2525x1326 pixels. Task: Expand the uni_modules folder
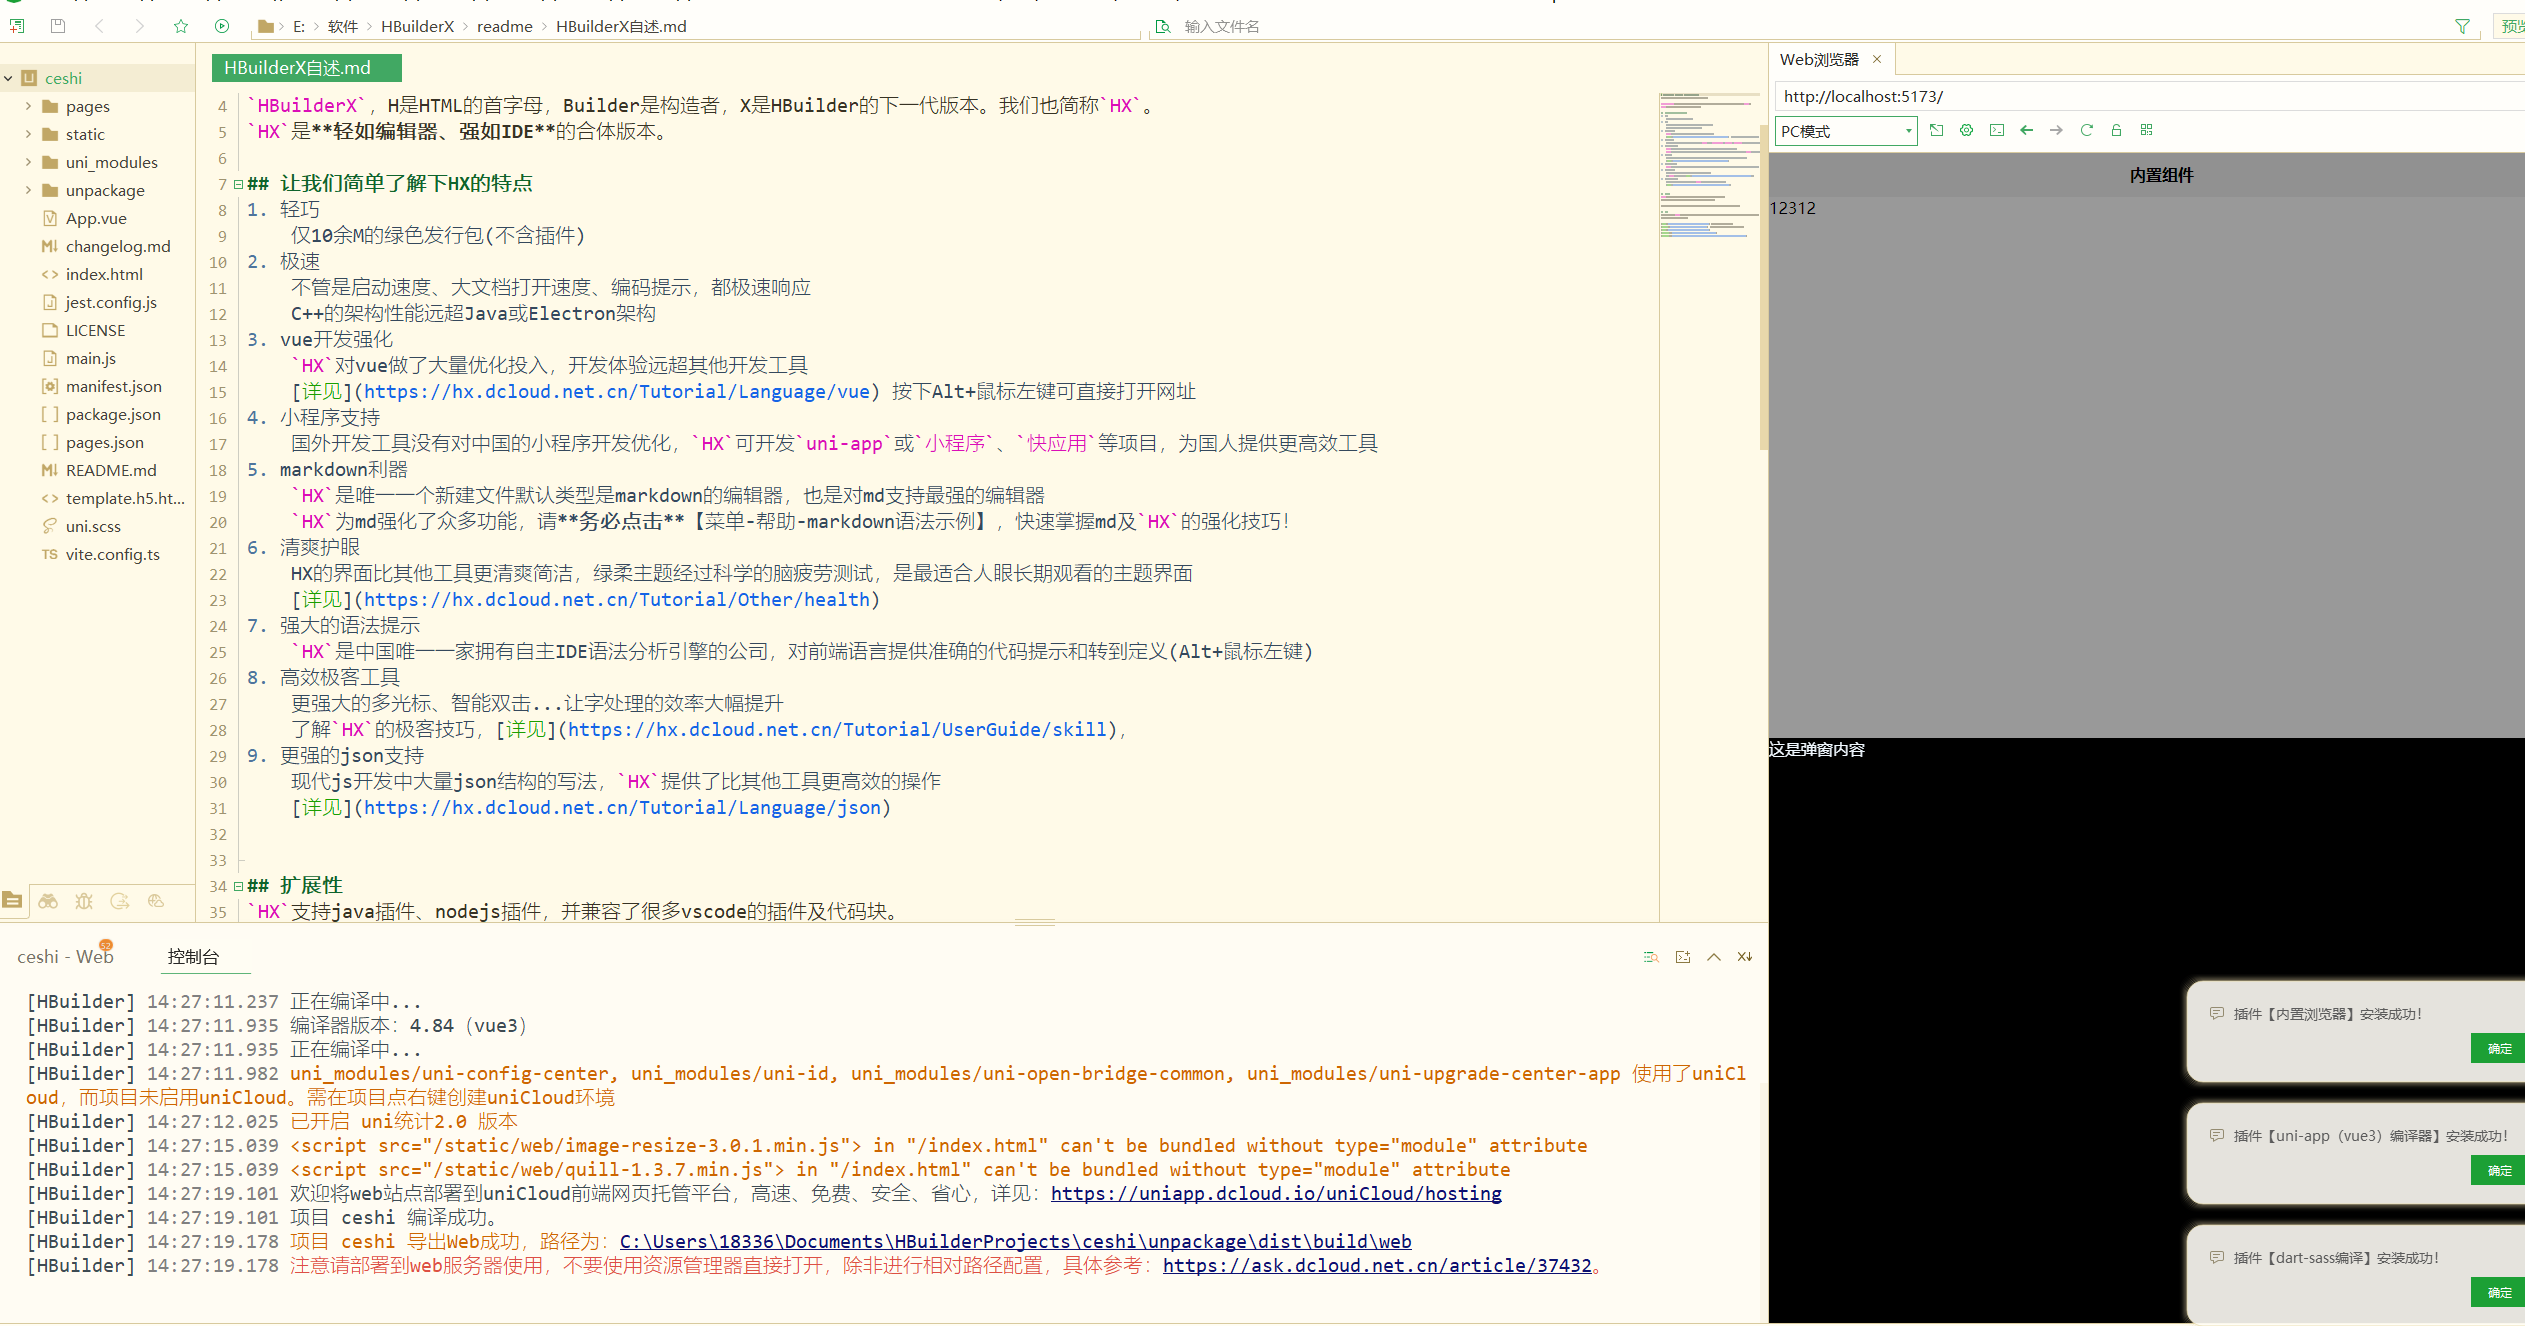(28, 162)
